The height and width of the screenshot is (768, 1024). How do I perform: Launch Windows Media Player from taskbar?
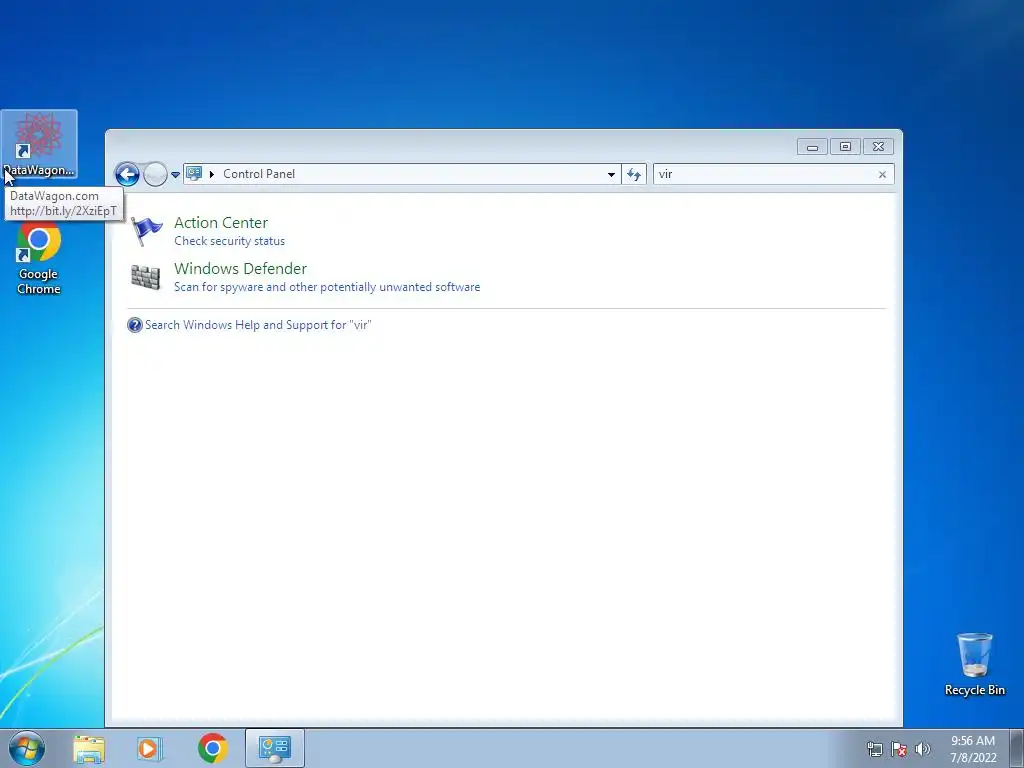click(x=150, y=748)
